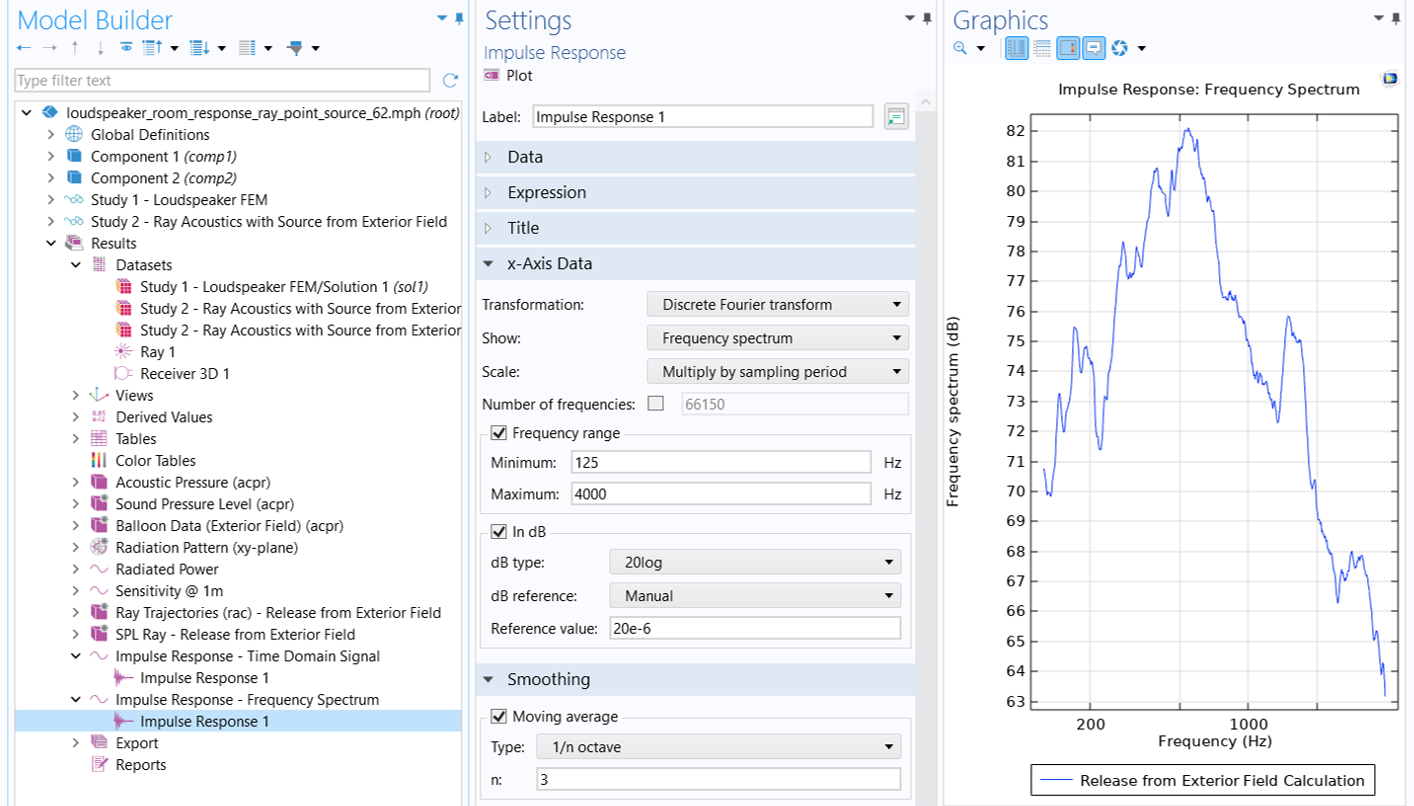Click the Plot icon in Settings

(x=491, y=75)
